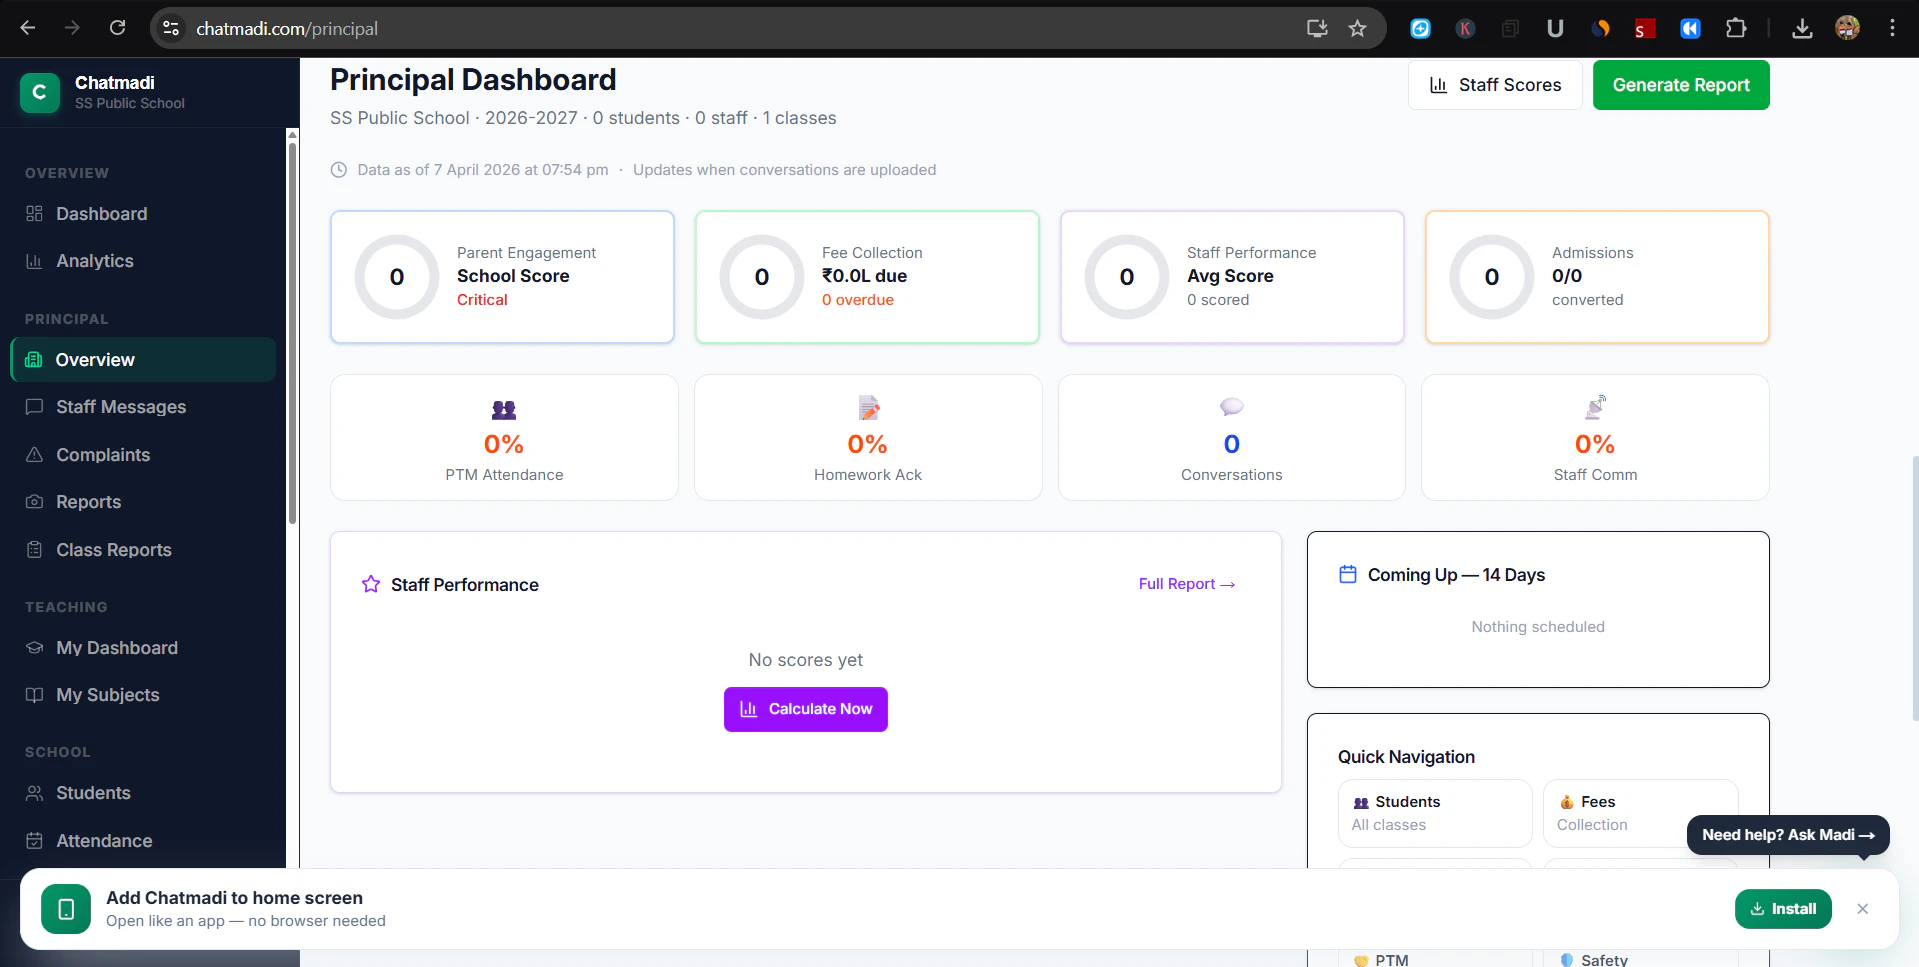1919x967 pixels.
Task: Click the Analytics bar chart icon
Action: click(35, 261)
